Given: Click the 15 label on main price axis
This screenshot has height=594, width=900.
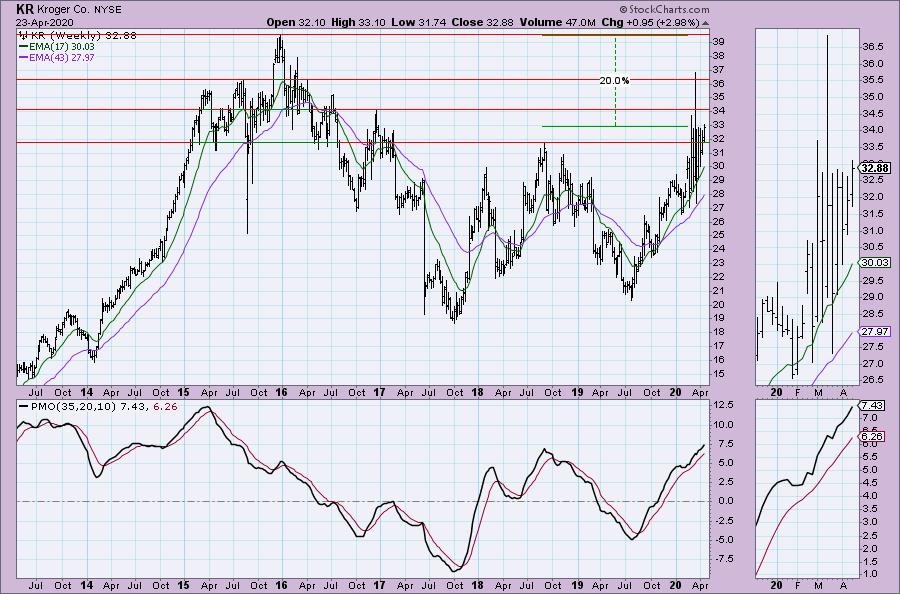Looking at the screenshot, I should [717, 374].
